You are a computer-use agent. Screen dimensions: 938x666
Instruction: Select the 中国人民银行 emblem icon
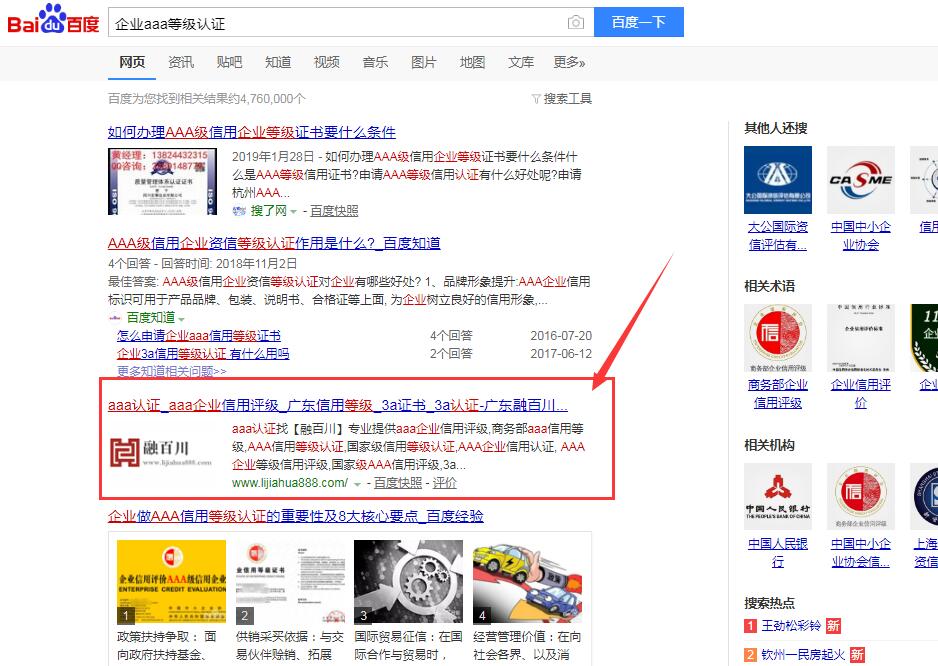click(x=777, y=497)
